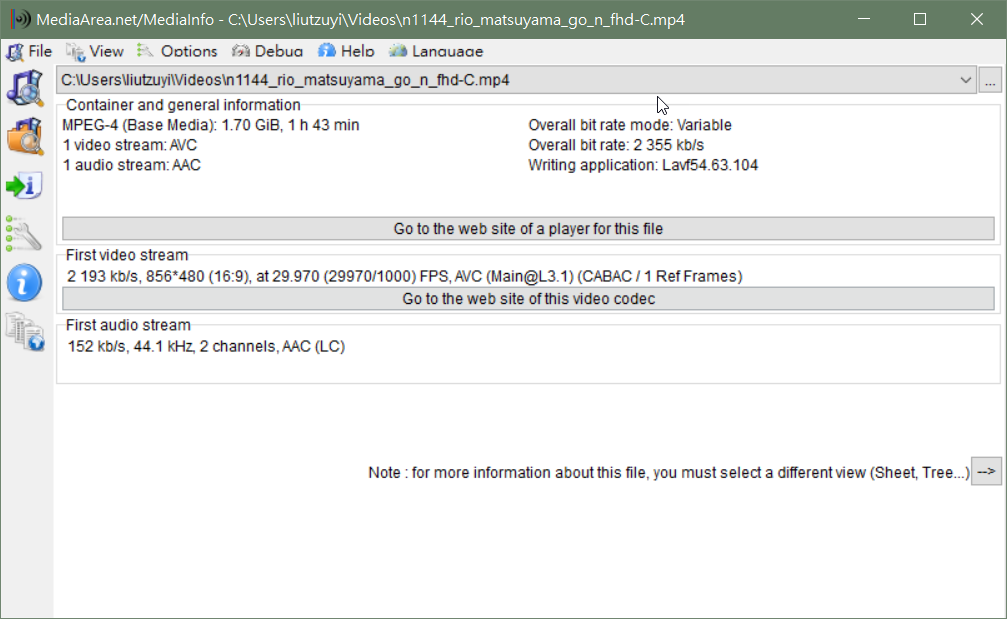Click the blue About info sidebar icon
The image size is (1007, 619).
point(24,283)
